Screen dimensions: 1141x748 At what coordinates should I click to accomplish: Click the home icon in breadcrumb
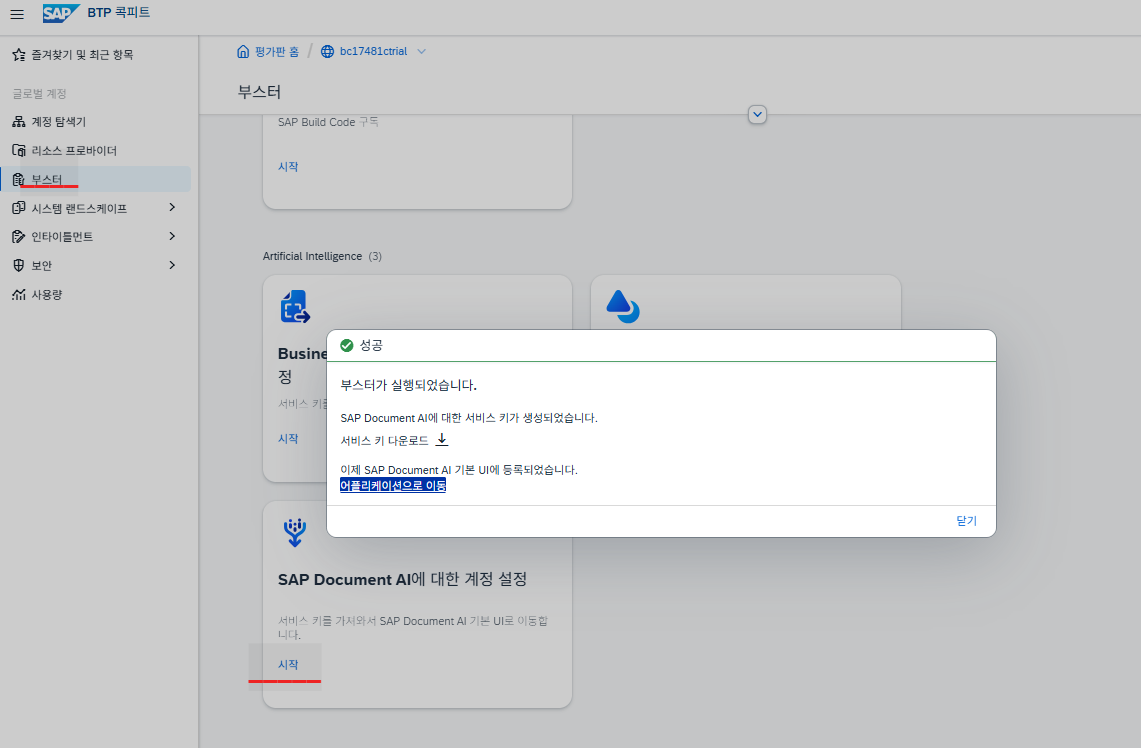243,52
